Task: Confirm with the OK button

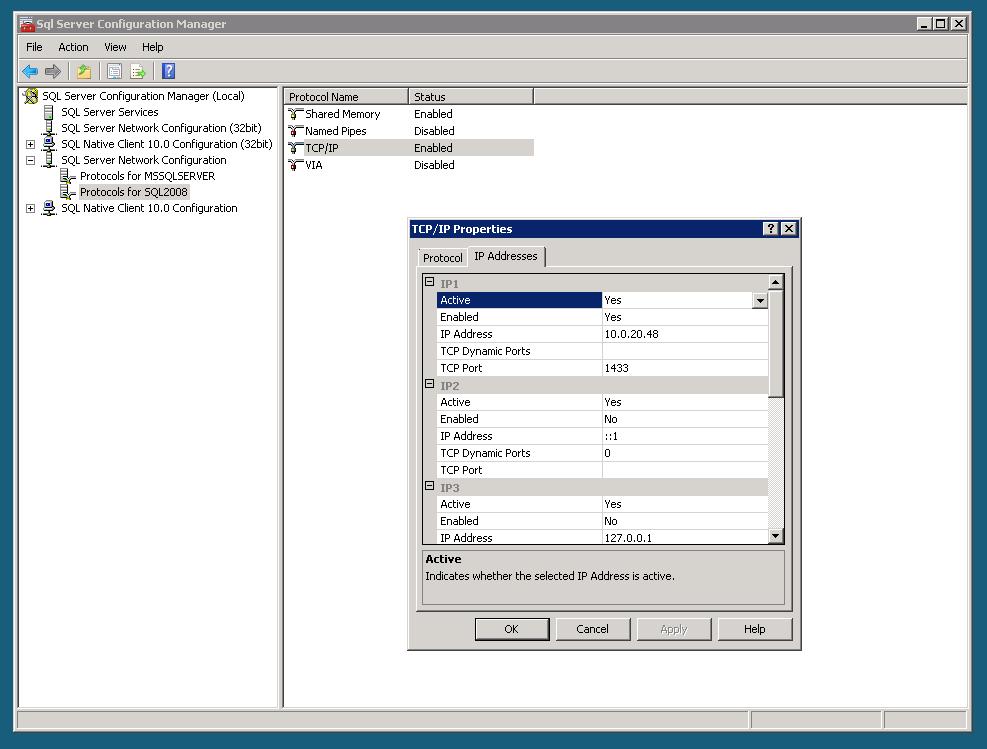Action: (512, 629)
